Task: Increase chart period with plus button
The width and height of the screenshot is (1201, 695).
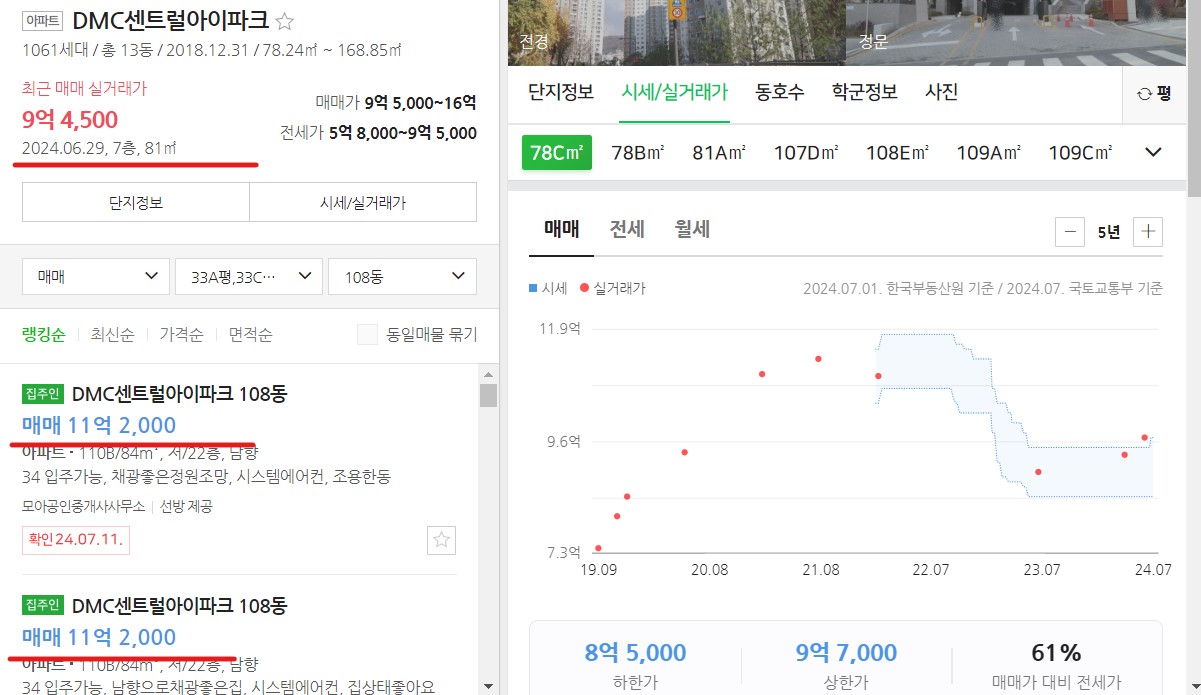Action: coord(1148,232)
